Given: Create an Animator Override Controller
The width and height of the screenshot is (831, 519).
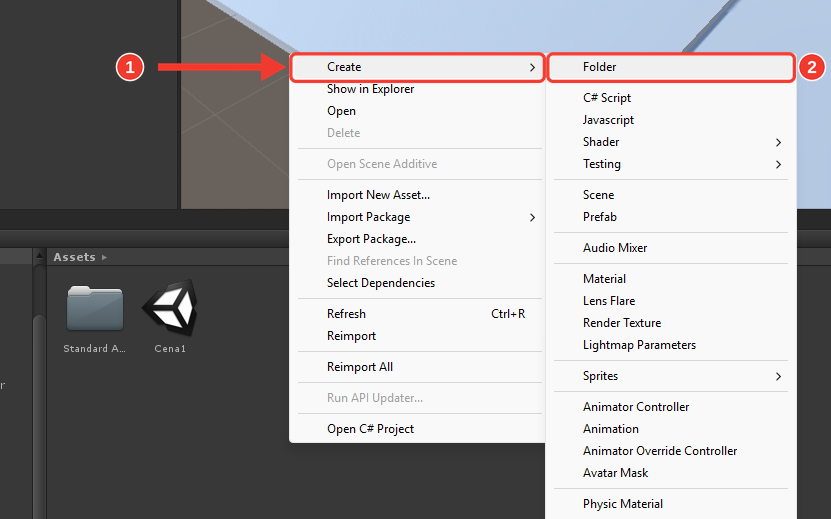Looking at the screenshot, I should coord(671,451).
